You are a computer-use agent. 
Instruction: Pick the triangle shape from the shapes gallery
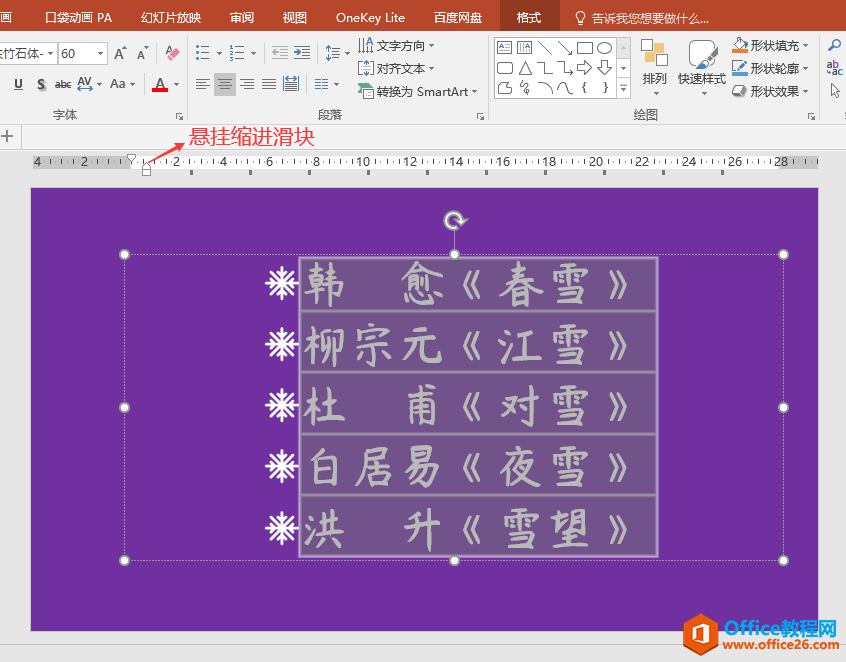click(x=525, y=67)
